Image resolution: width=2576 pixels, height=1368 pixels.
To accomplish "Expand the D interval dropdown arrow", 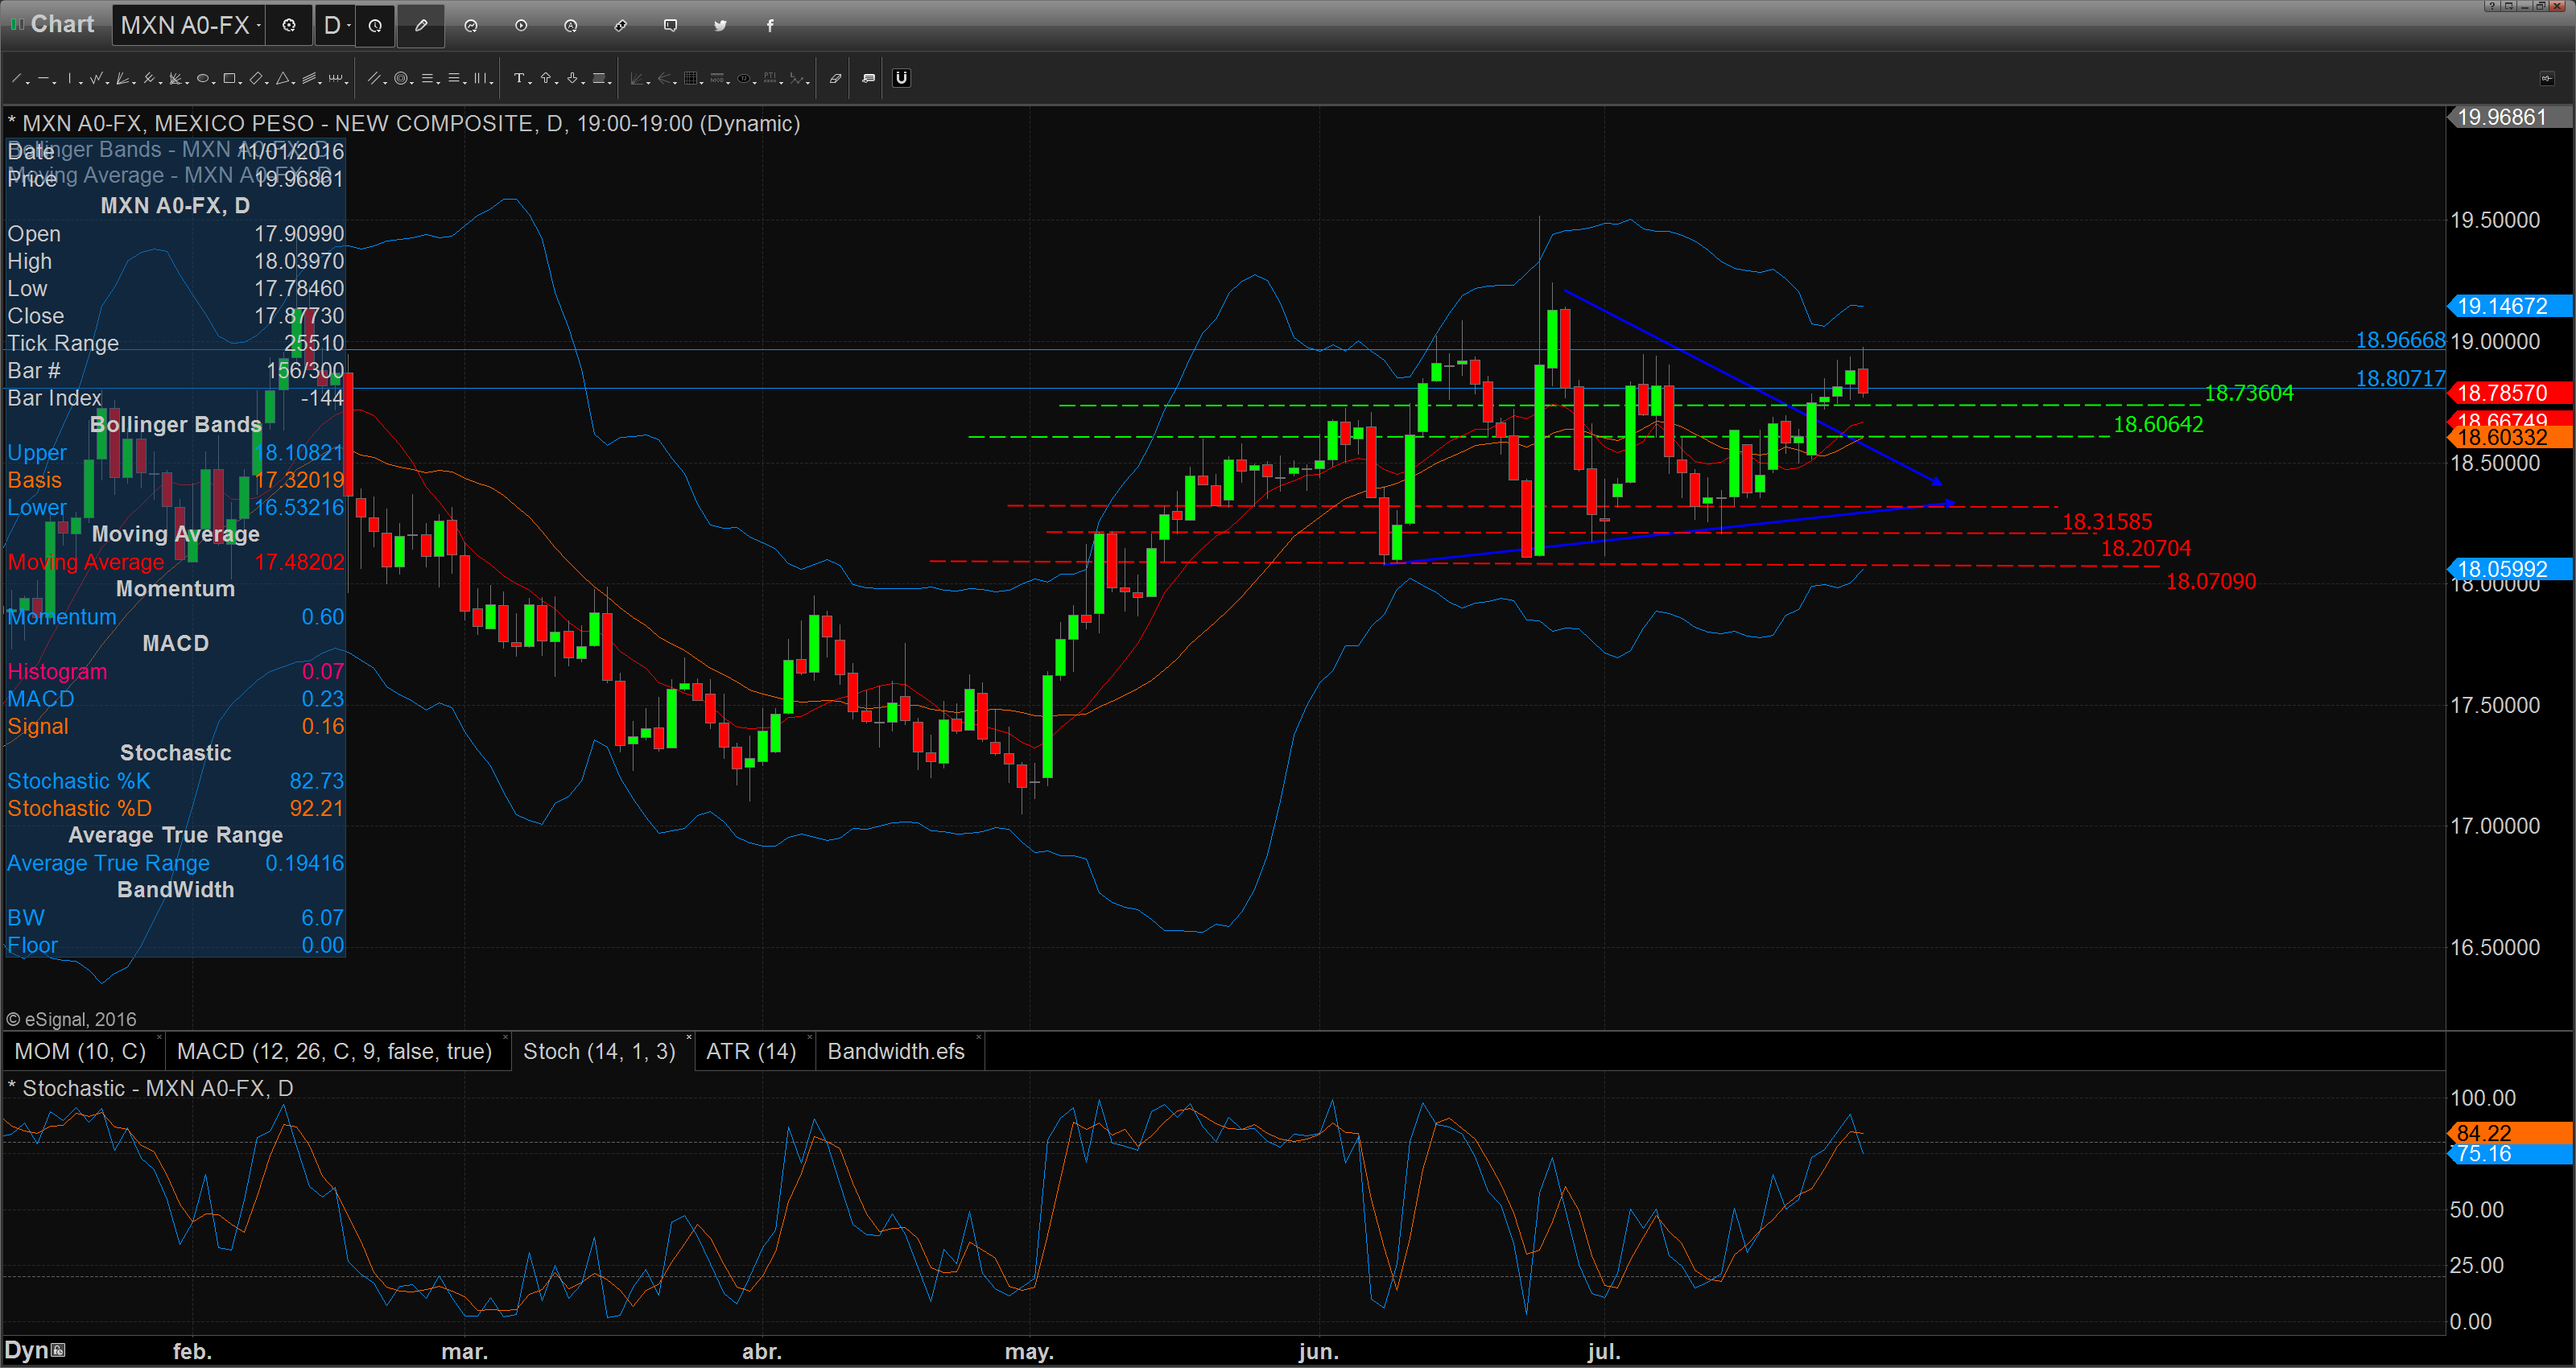I will [349, 26].
